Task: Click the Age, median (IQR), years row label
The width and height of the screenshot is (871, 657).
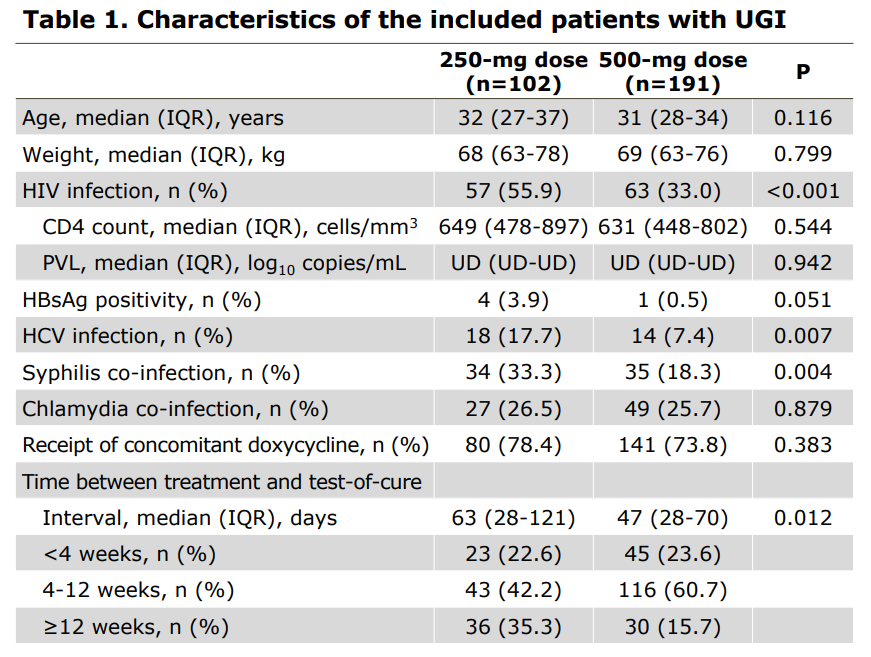Action: click(x=153, y=118)
